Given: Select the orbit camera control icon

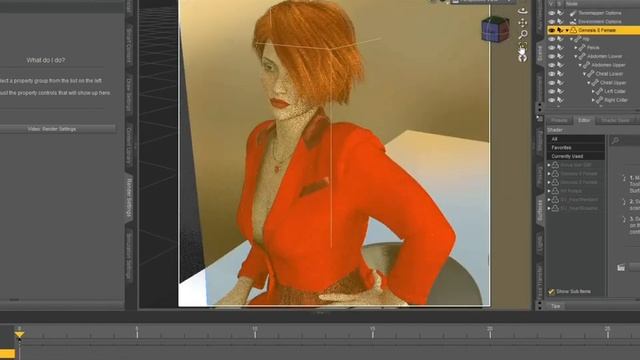Looking at the screenshot, I should coord(522,11).
